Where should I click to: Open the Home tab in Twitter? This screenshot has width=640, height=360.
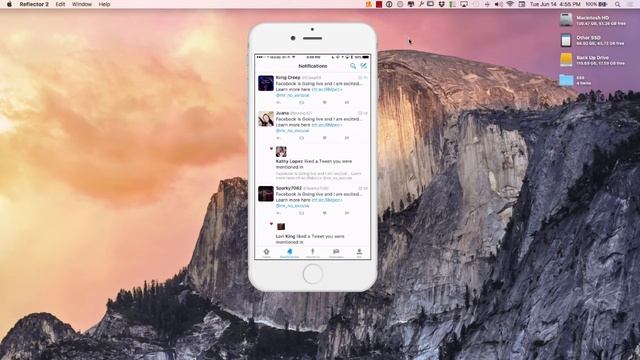pos(267,253)
